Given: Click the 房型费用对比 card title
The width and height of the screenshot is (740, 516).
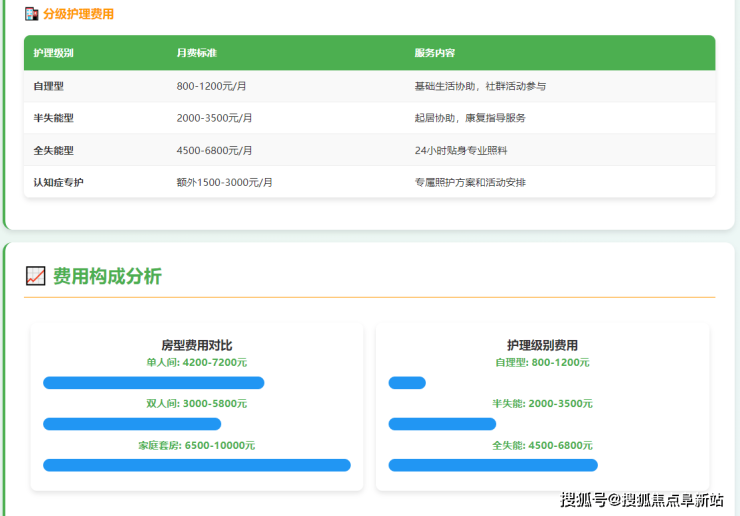Looking at the screenshot, I should pyautogui.click(x=197, y=345).
